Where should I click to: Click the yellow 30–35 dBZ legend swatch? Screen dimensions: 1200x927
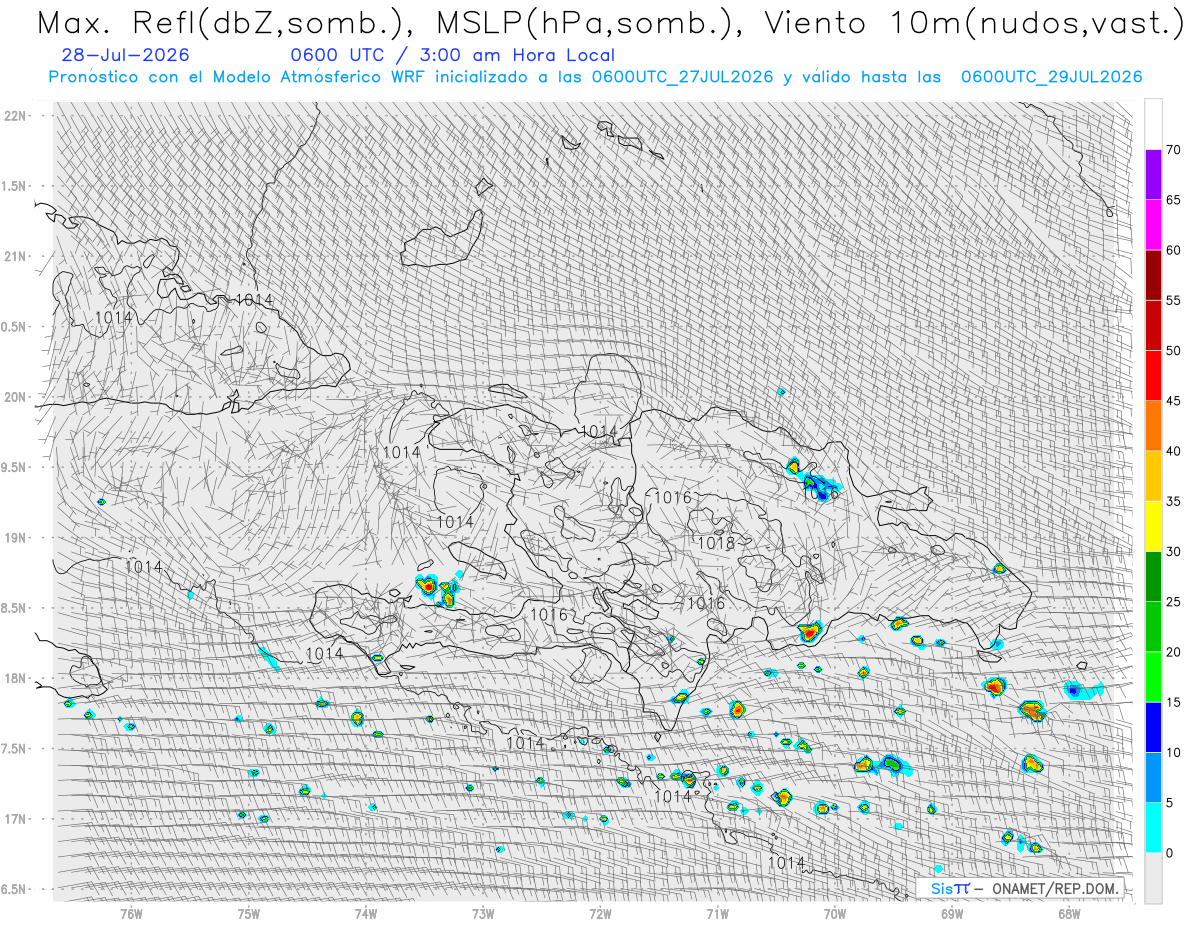pyautogui.click(x=1153, y=527)
